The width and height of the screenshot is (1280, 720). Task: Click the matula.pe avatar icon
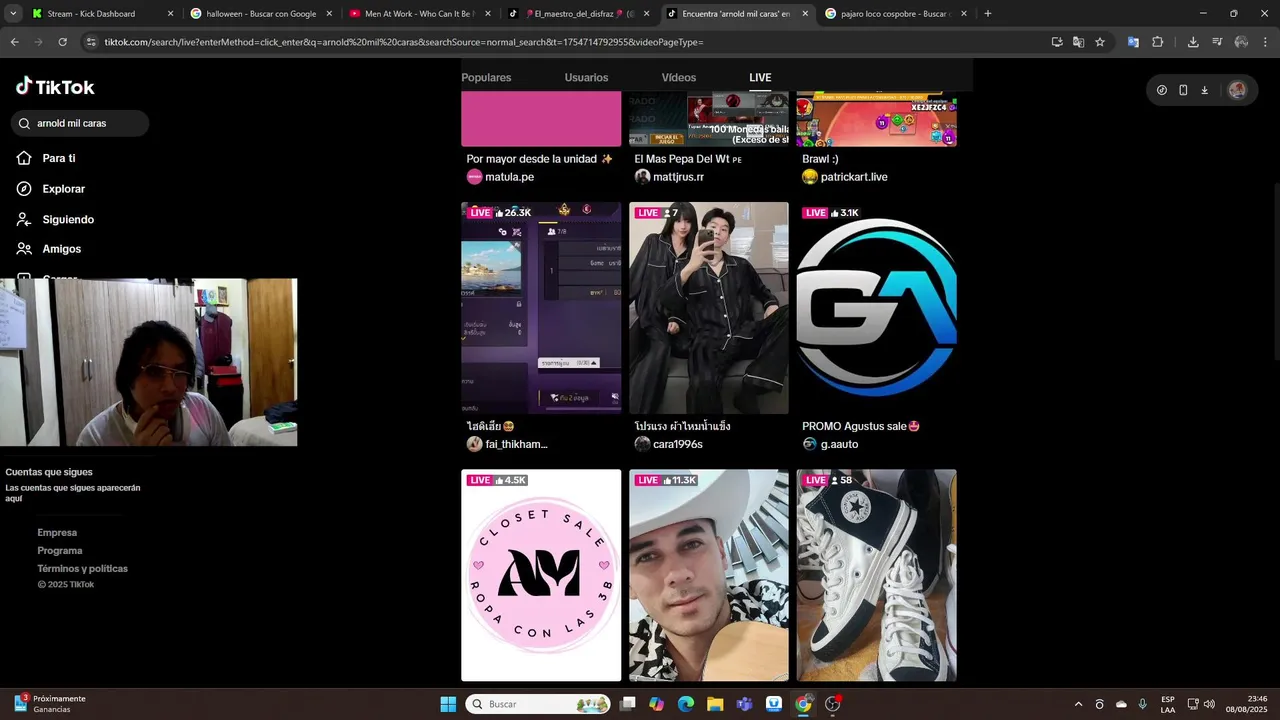pyautogui.click(x=474, y=177)
